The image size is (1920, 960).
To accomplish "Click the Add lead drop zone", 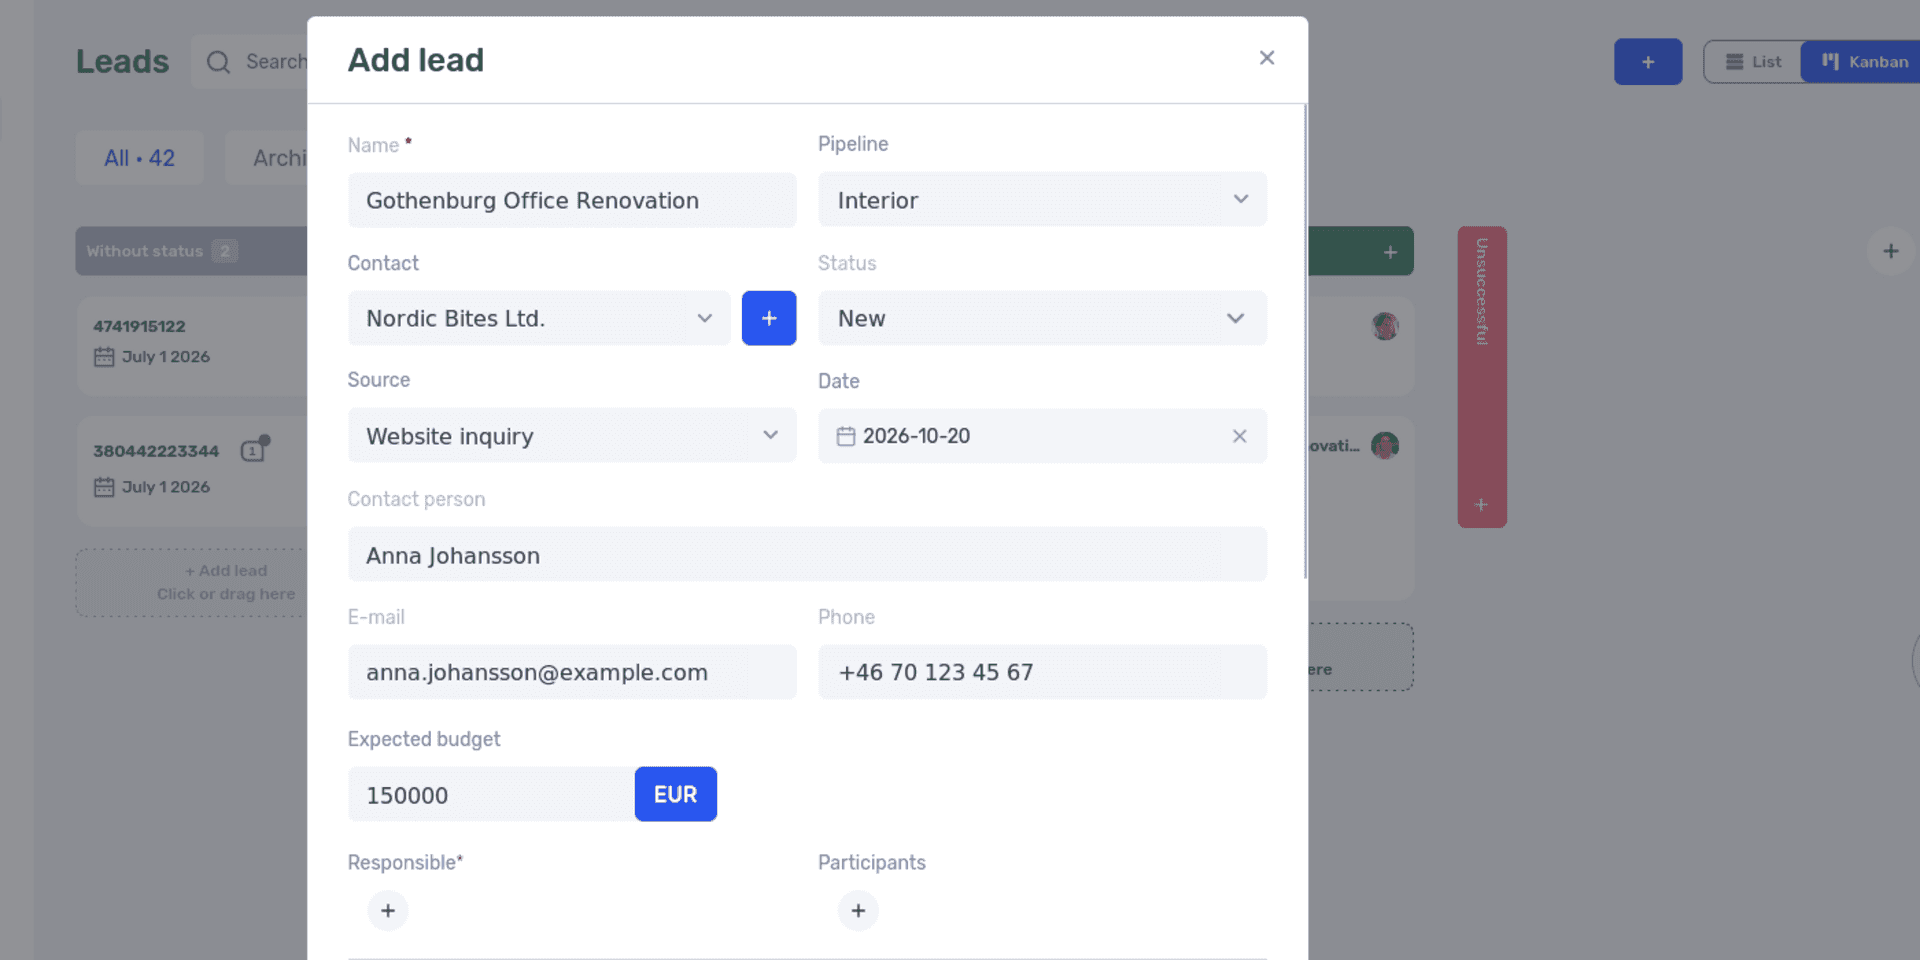I will tap(192, 582).
